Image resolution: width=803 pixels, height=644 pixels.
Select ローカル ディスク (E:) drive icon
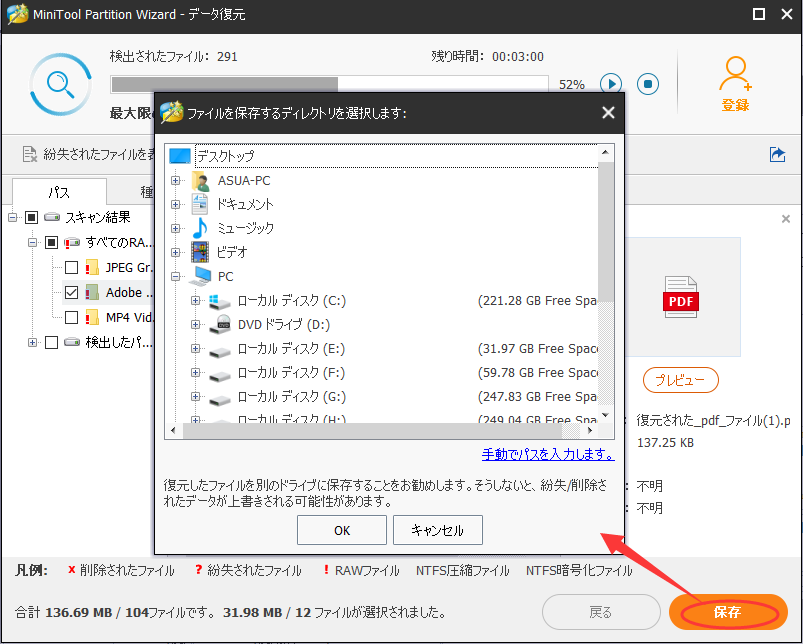[220, 351]
